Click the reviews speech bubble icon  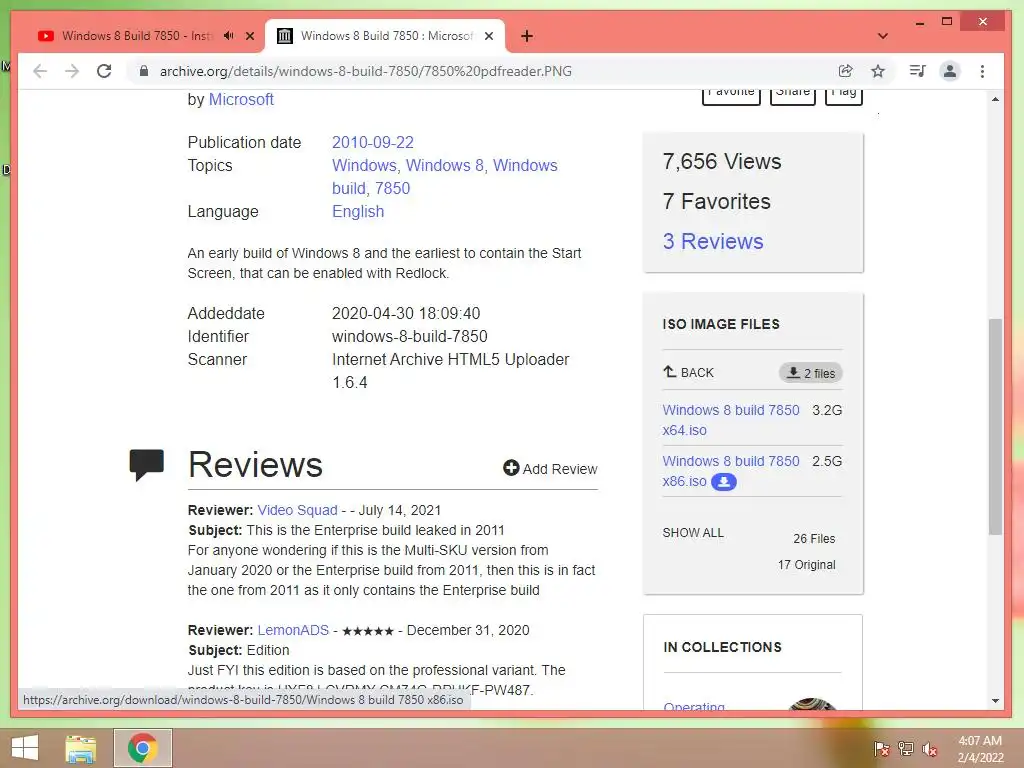tap(146, 465)
